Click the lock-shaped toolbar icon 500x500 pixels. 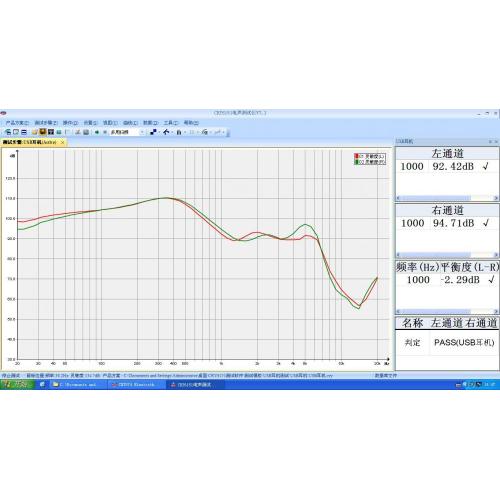click(x=179, y=132)
